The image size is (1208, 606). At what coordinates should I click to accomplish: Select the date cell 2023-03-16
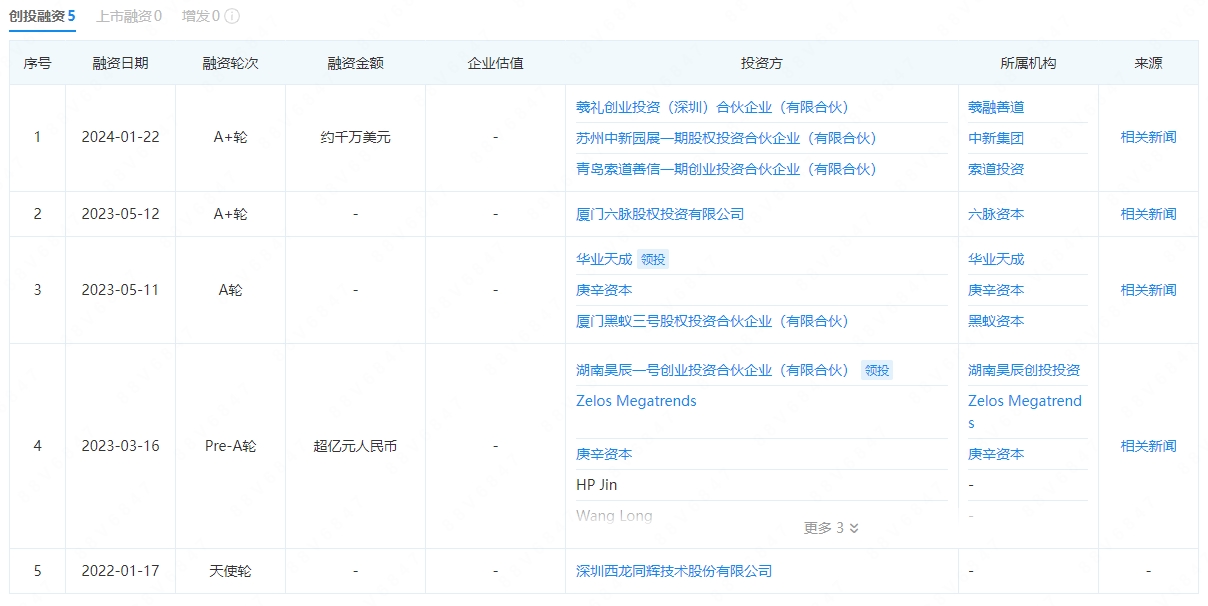click(x=120, y=446)
